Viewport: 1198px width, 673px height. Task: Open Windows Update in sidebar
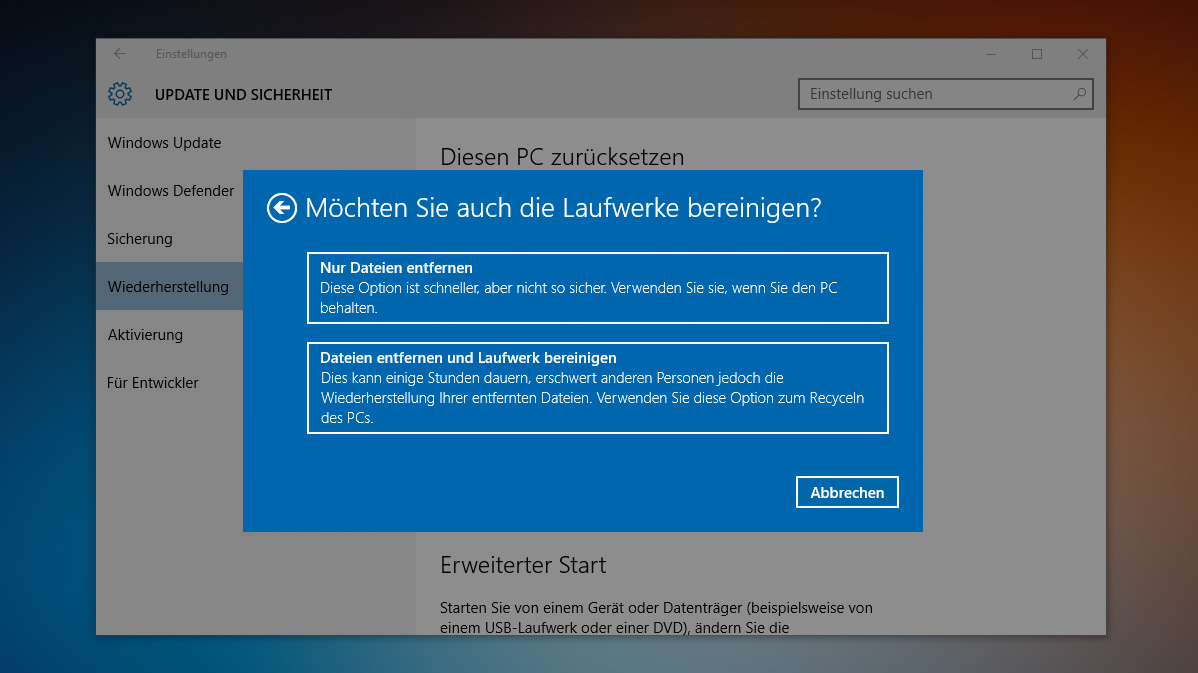point(164,143)
